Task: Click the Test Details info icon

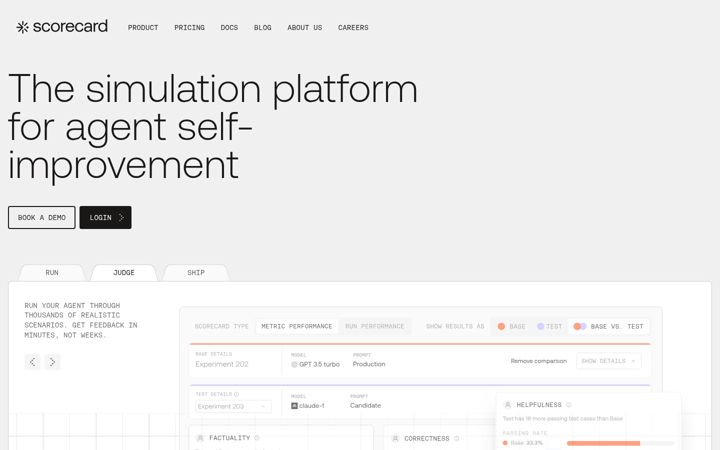Action: 236,394
